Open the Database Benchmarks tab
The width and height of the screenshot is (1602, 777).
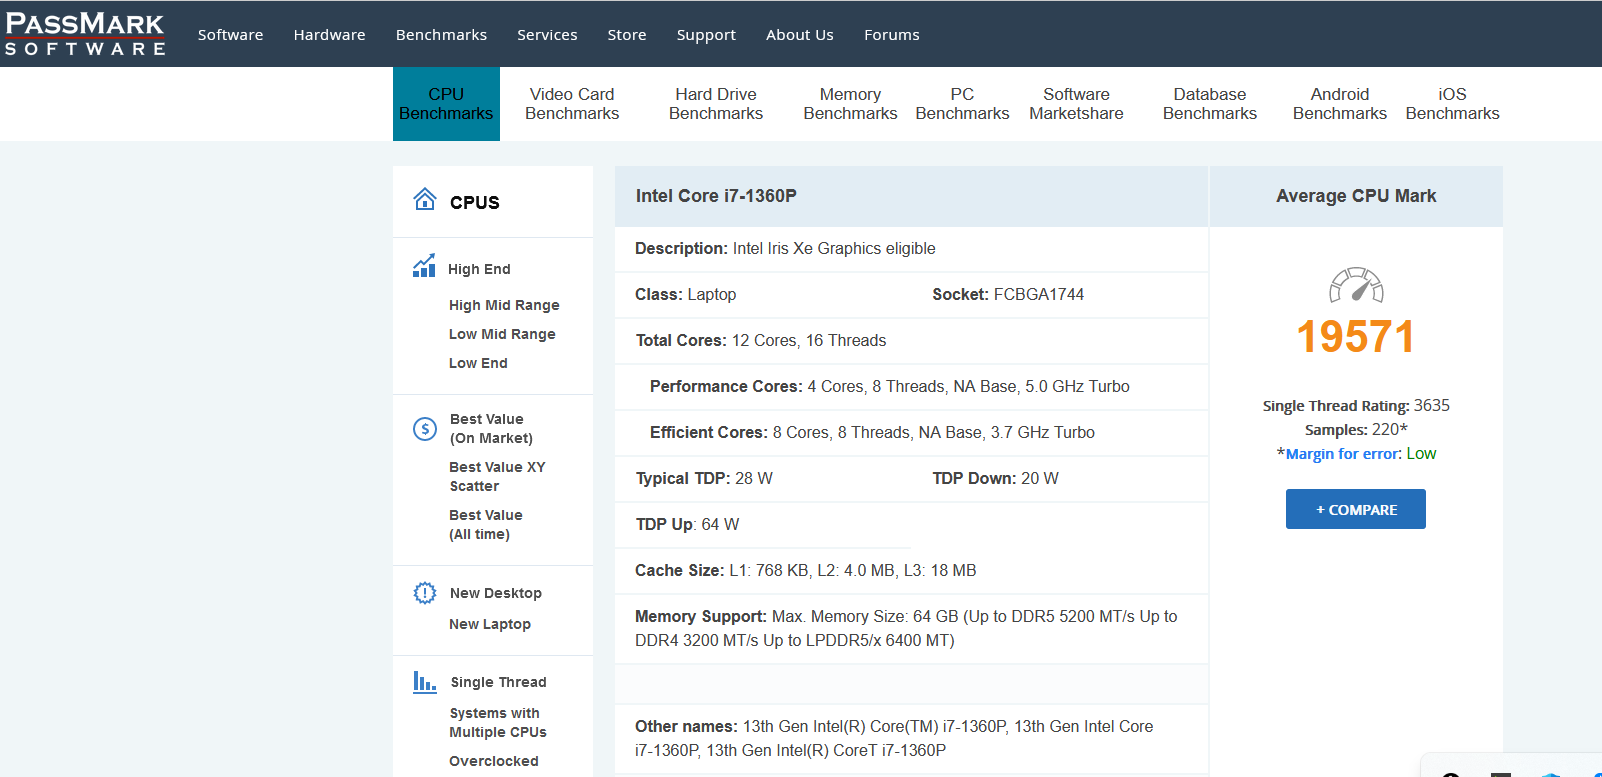pyautogui.click(x=1210, y=104)
